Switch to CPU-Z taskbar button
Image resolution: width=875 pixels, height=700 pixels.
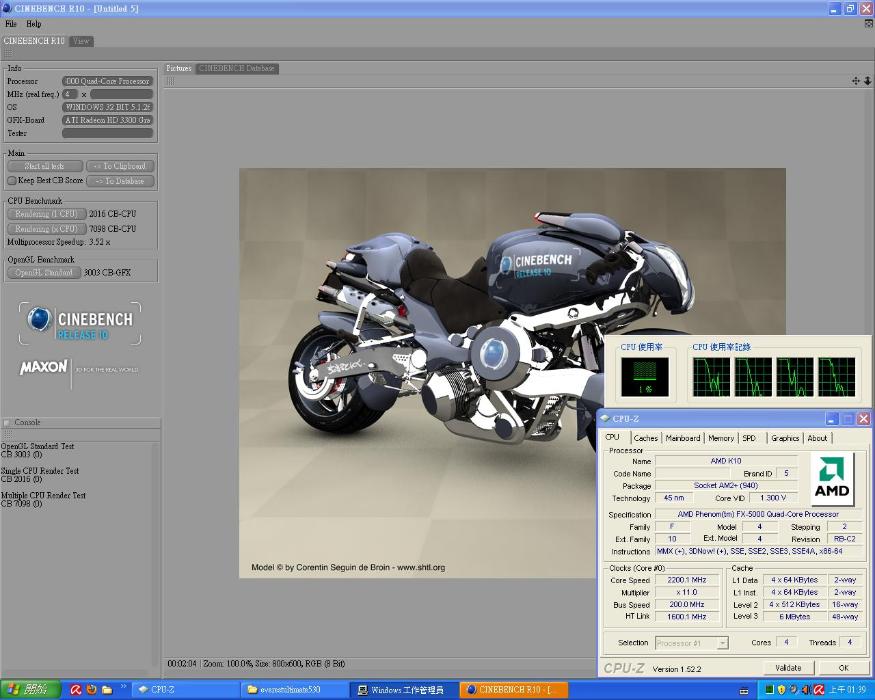pyautogui.click(x=186, y=690)
